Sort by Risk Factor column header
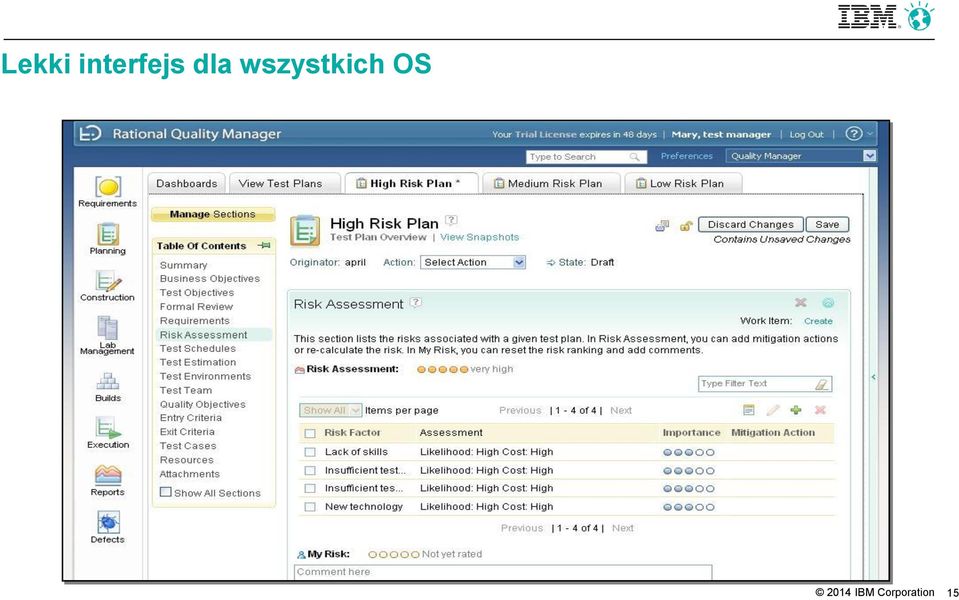959x600 pixels. [x=352, y=433]
